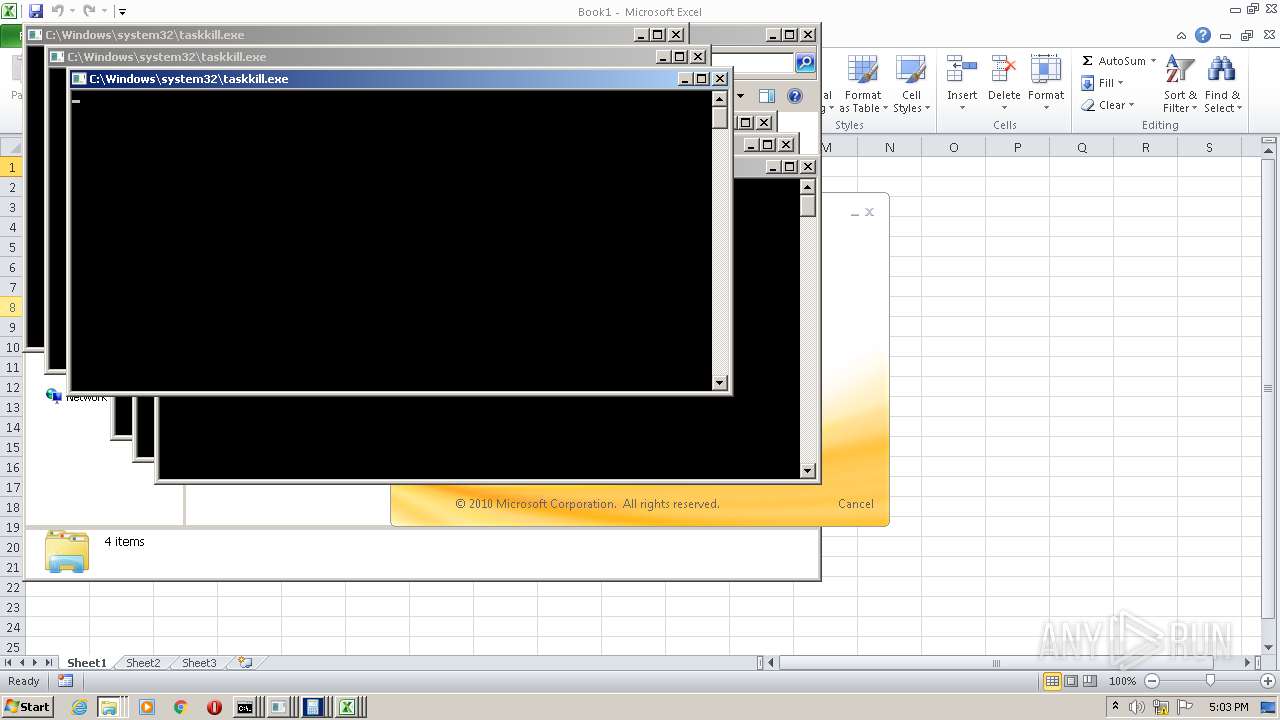This screenshot has width=1280, height=720.
Task: Click the Excel Help question mark icon
Action: click(1203, 35)
